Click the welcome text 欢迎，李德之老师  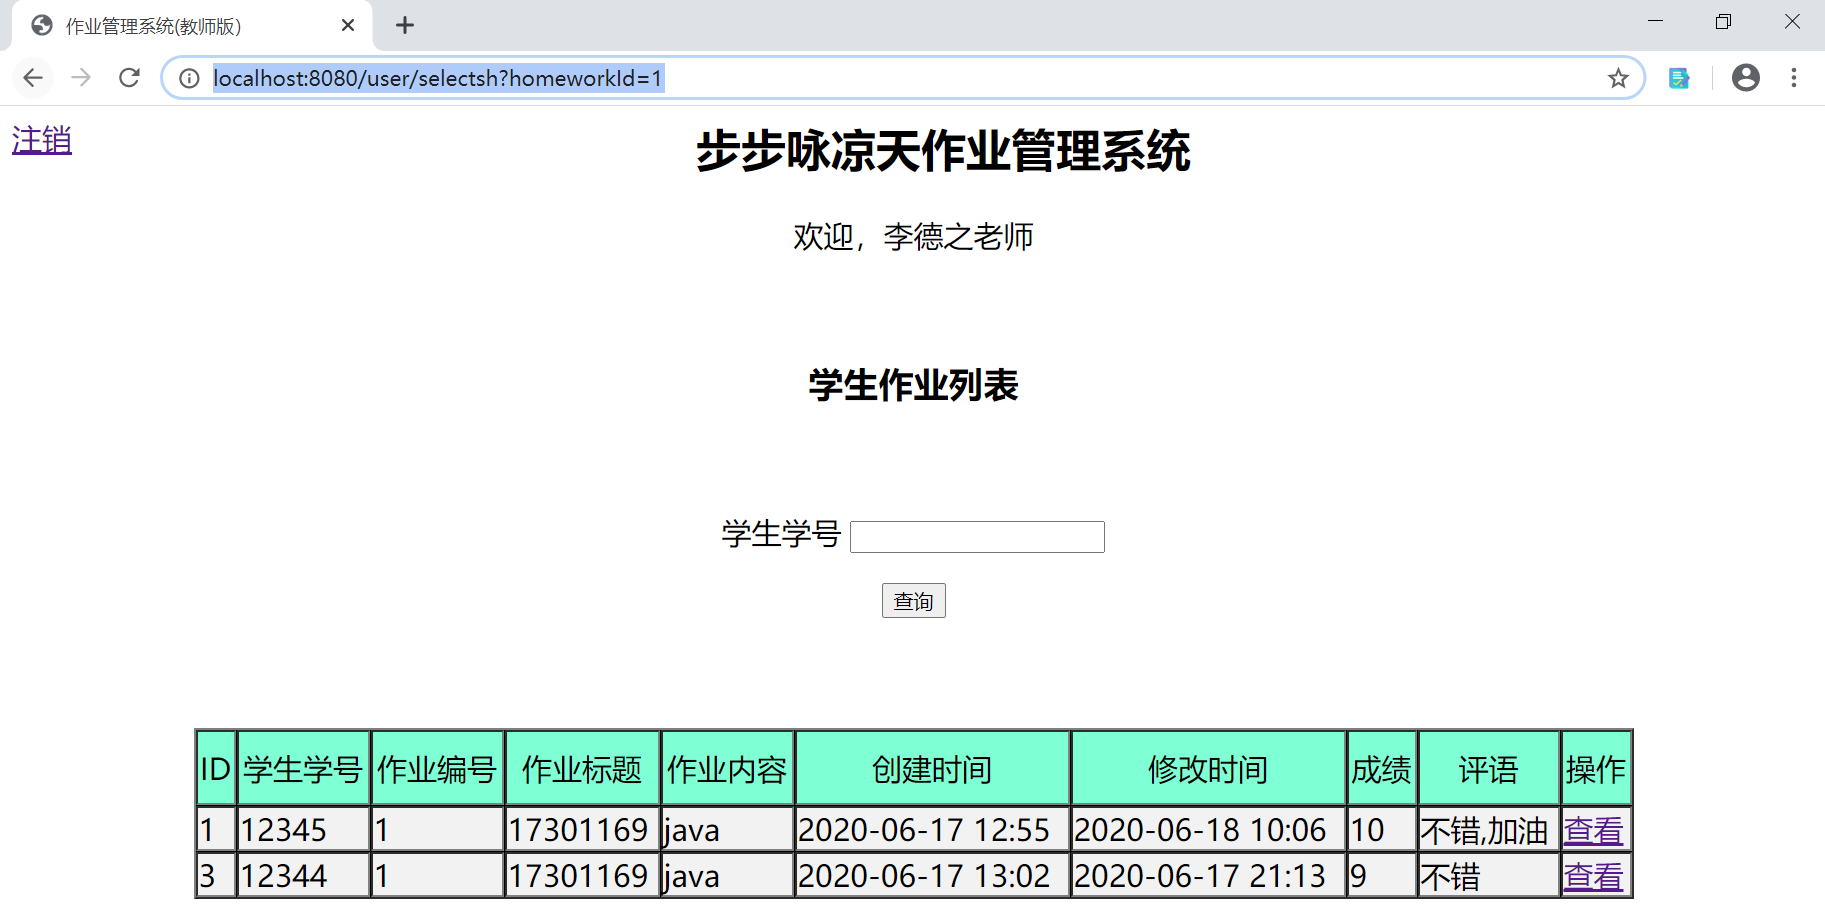[913, 237]
